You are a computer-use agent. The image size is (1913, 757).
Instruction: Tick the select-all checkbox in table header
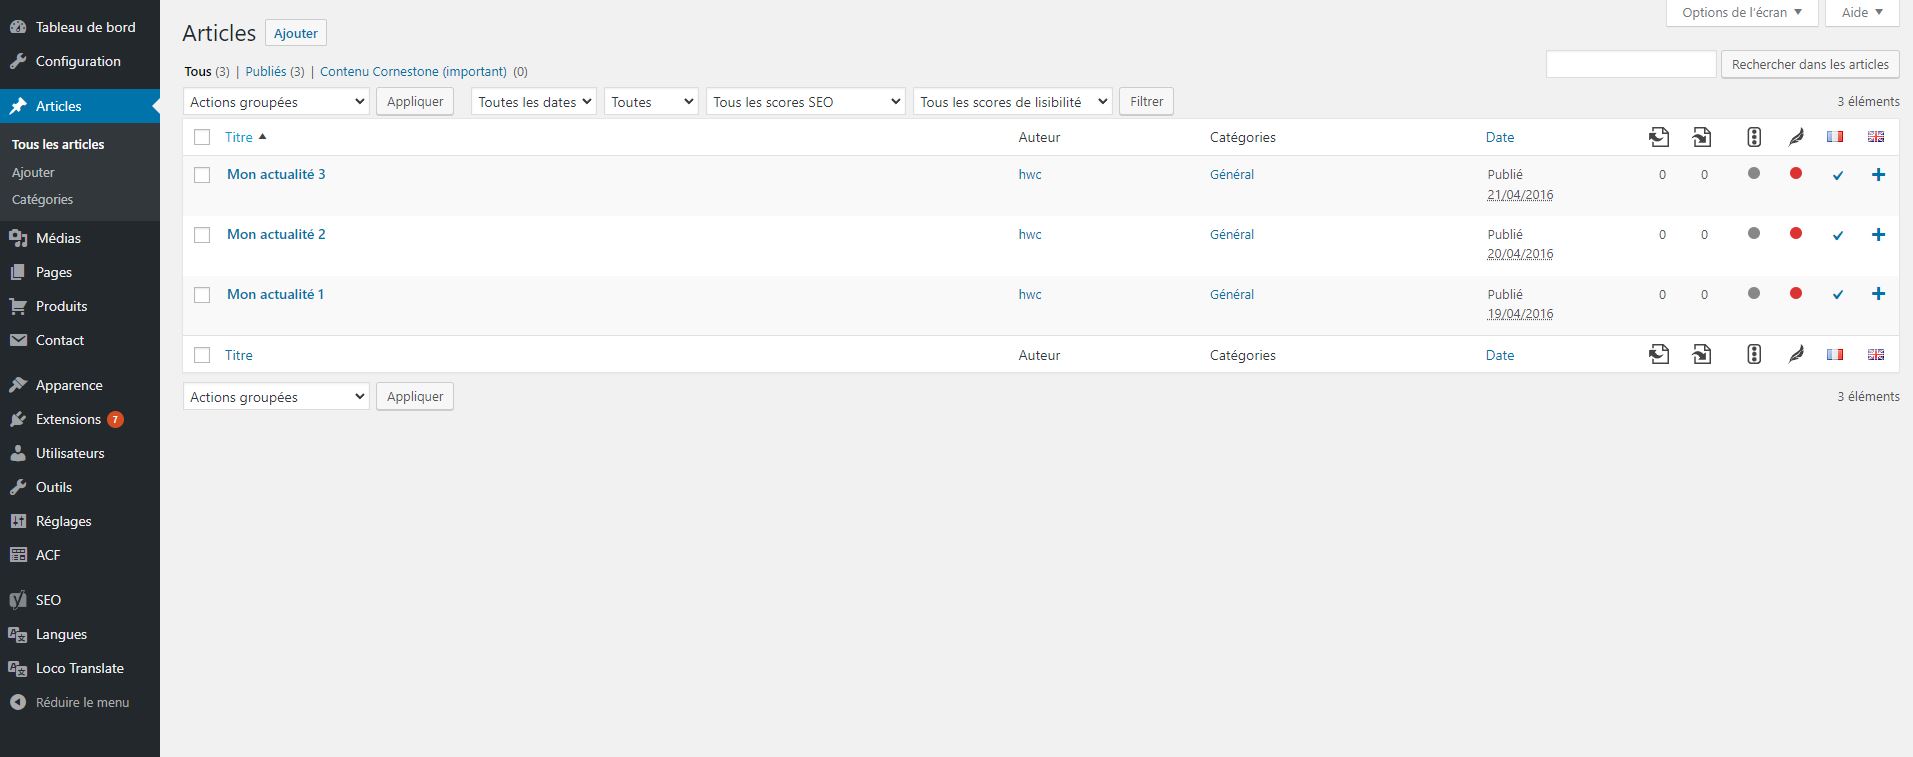pos(202,137)
